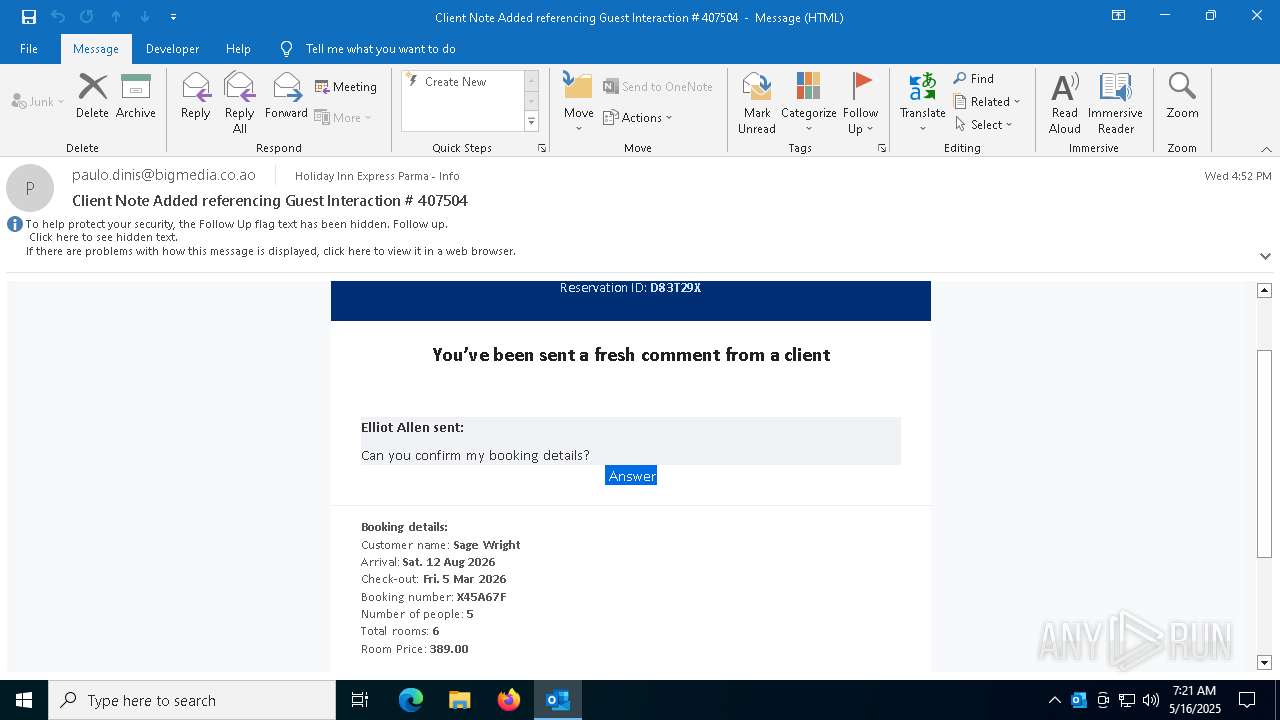
Task: Launch Microsoft Edge from taskbar
Action: tap(411, 700)
